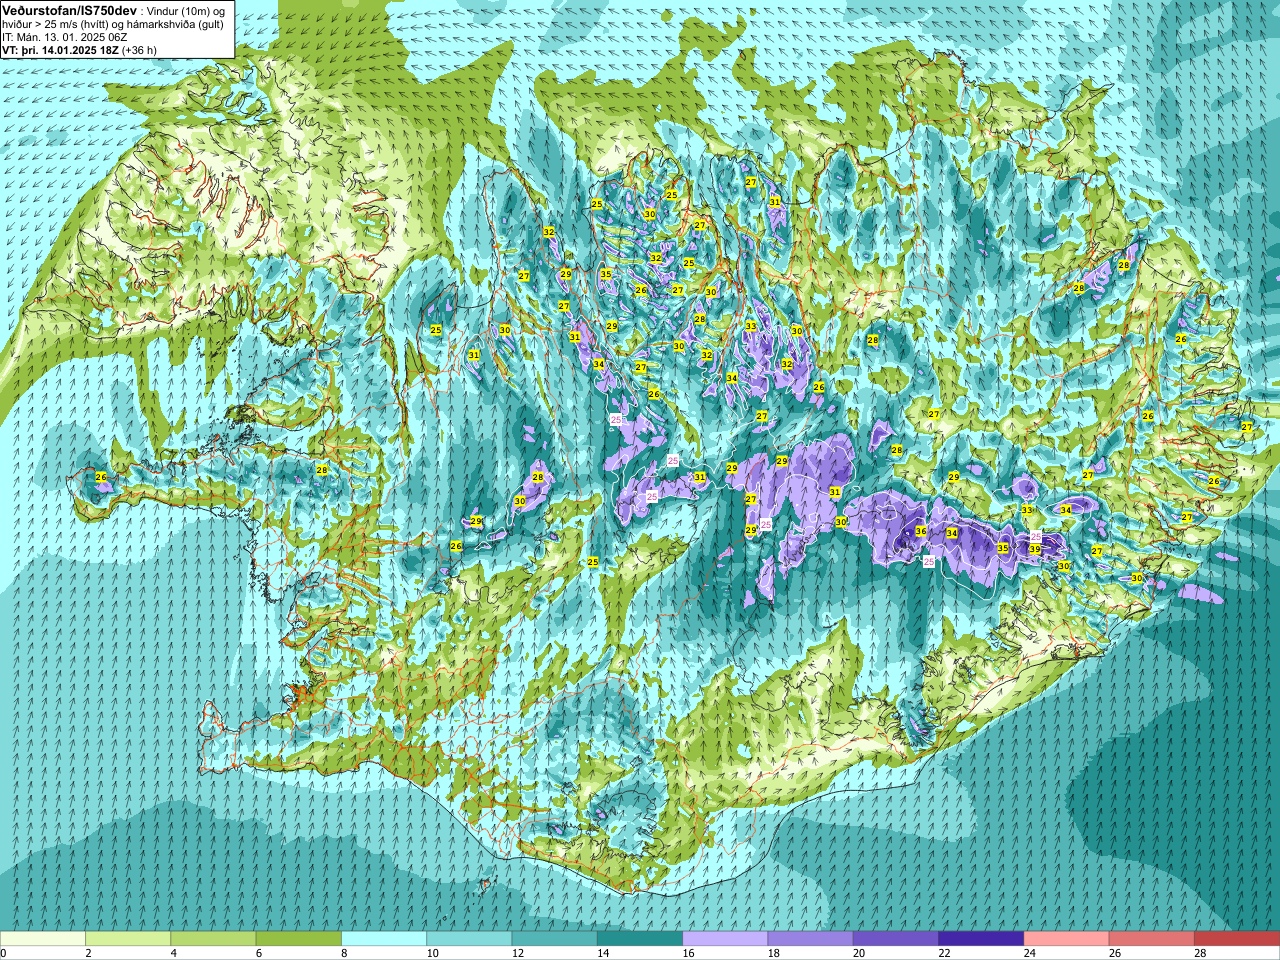Click the 2–4 m/s light green legend swatch
This screenshot has height=960, width=1280.
[x=128, y=939]
